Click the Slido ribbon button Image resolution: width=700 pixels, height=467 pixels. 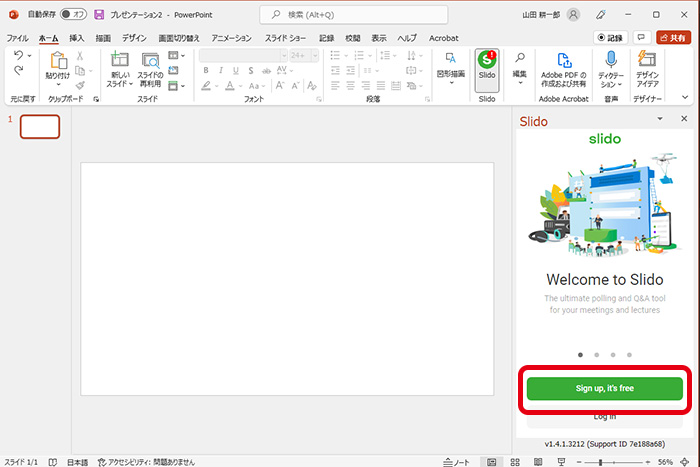[487, 69]
